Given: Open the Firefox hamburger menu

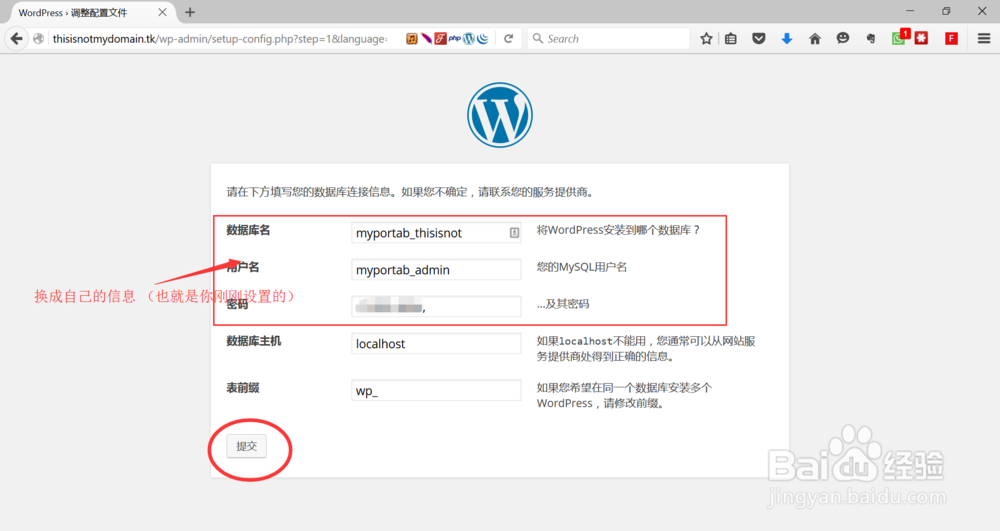Looking at the screenshot, I should 984,39.
